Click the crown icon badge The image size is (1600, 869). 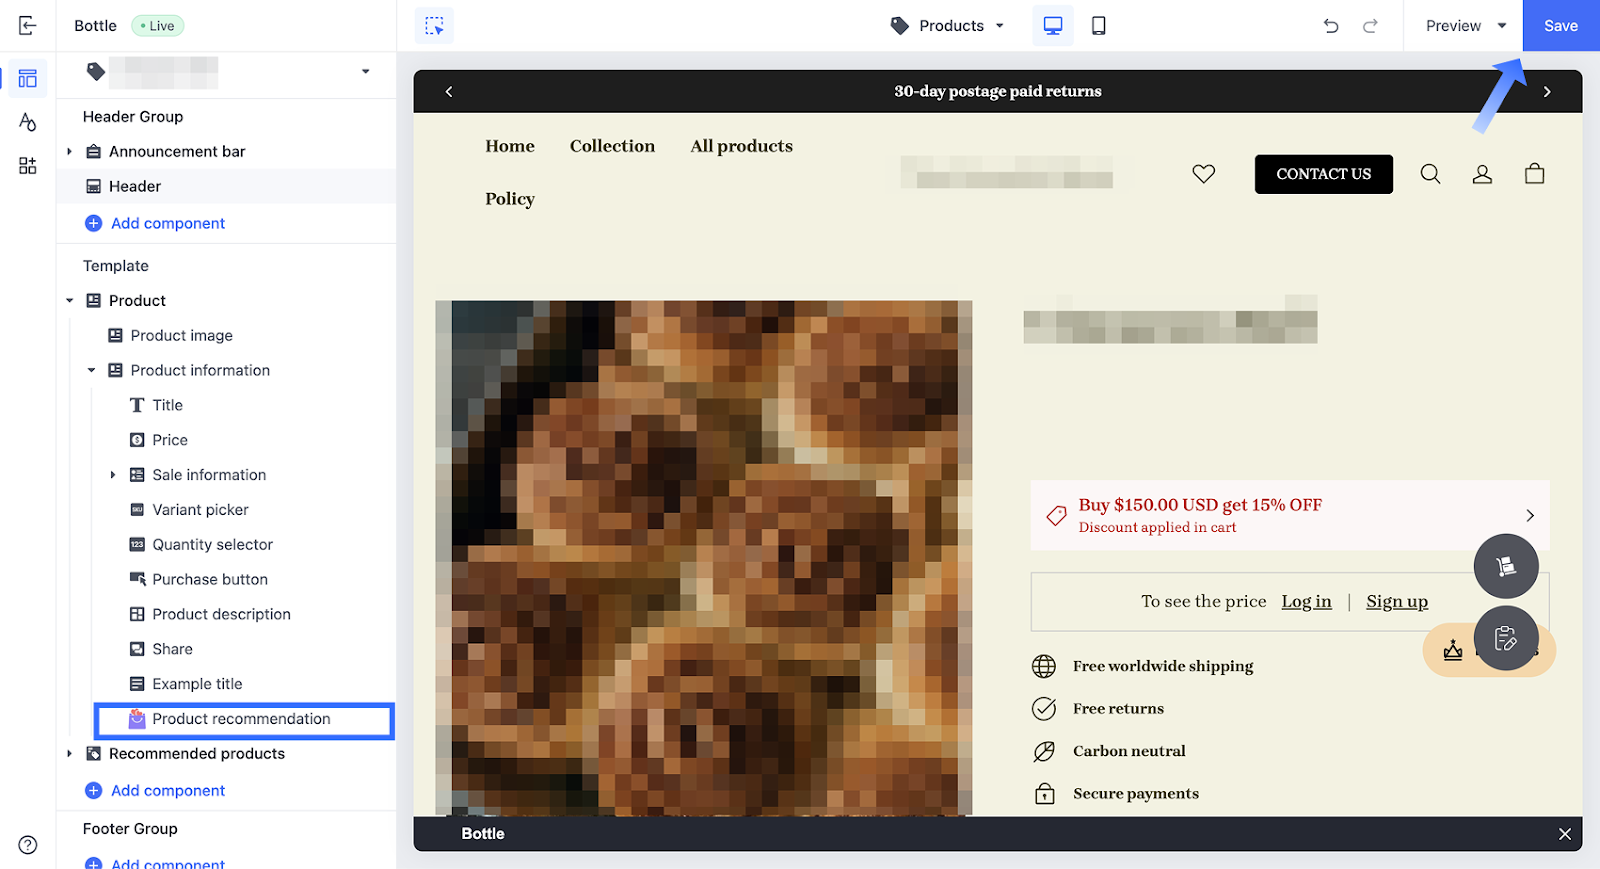point(1453,651)
